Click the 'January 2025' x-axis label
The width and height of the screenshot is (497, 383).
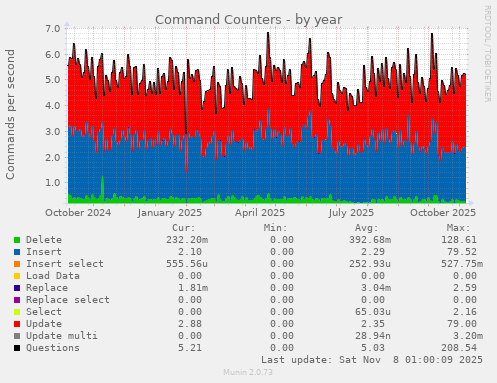coord(170,213)
